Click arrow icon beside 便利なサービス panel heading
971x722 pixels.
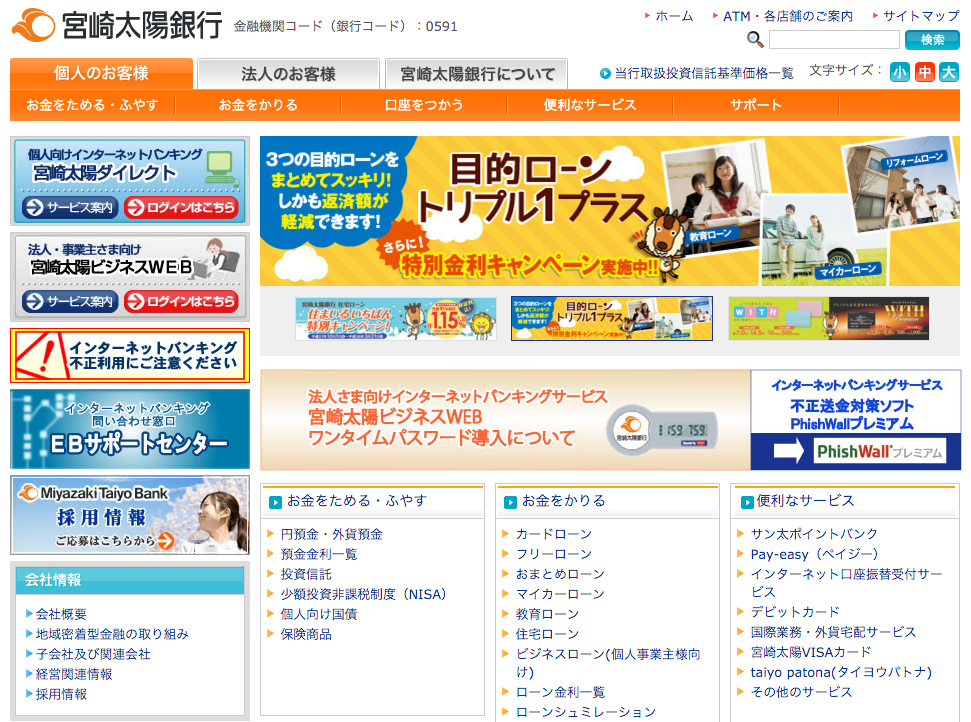click(x=747, y=502)
